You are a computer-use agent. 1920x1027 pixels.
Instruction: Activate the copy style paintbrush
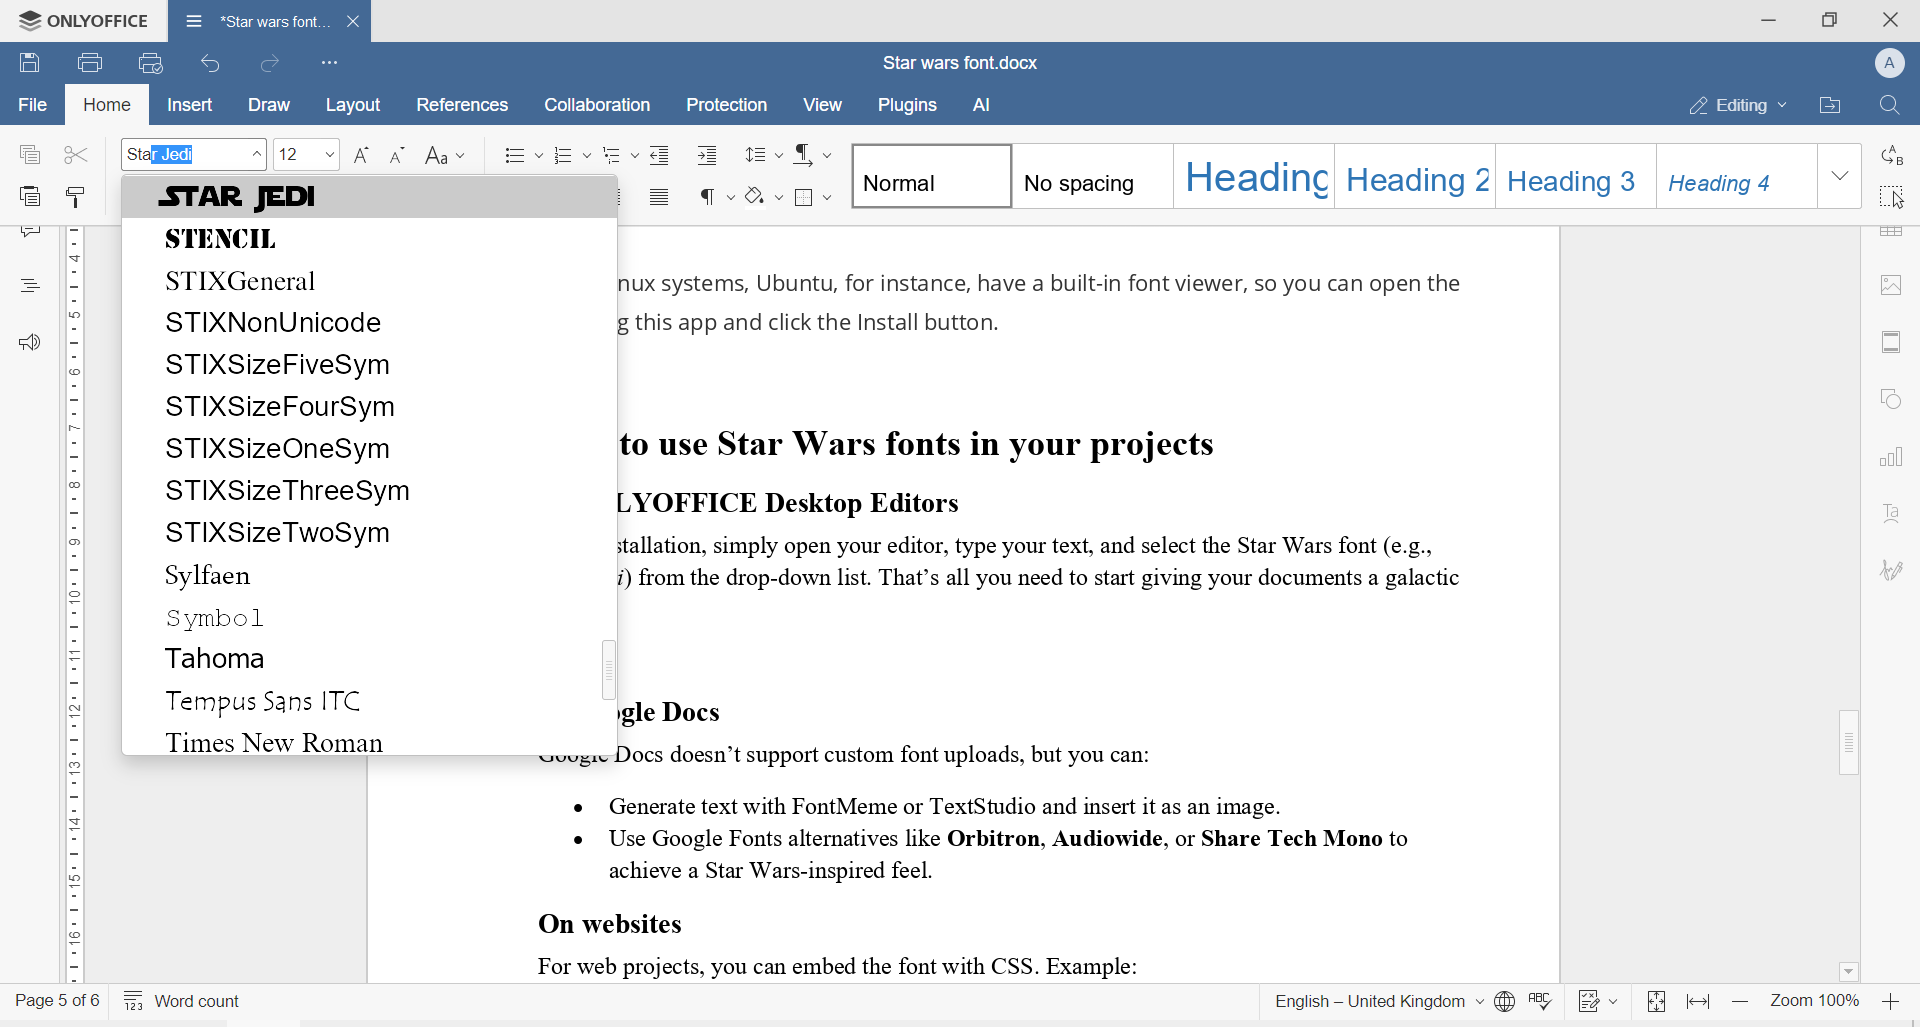click(x=76, y=197)
